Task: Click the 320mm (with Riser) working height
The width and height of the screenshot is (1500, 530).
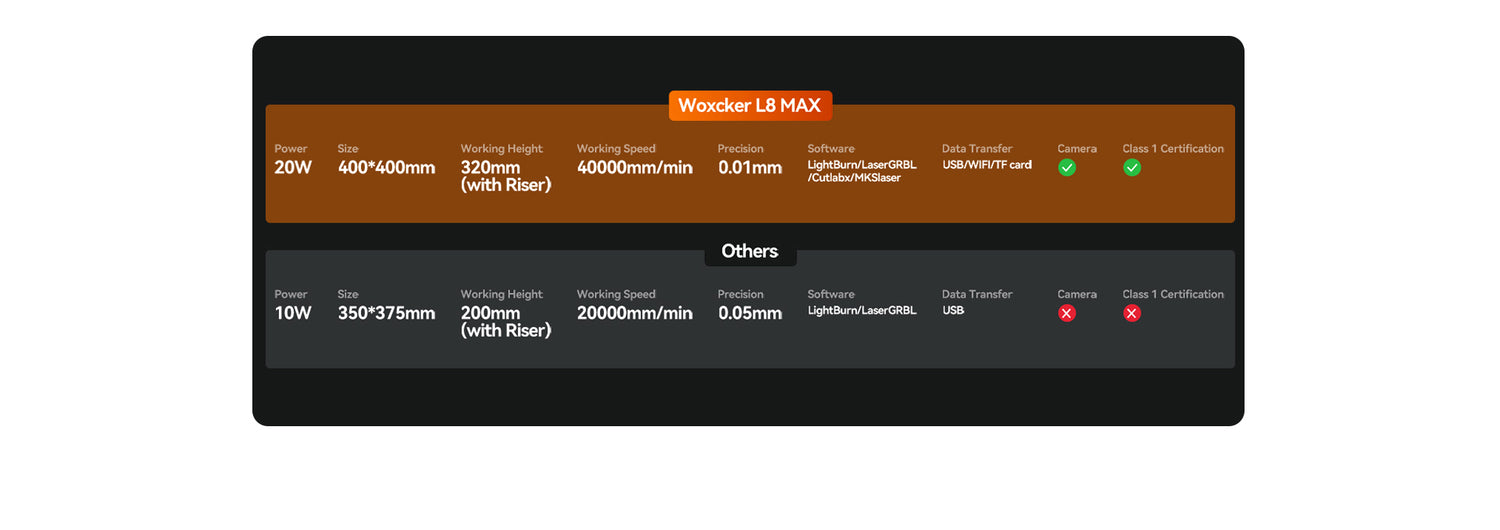Action: click(505, 176)
